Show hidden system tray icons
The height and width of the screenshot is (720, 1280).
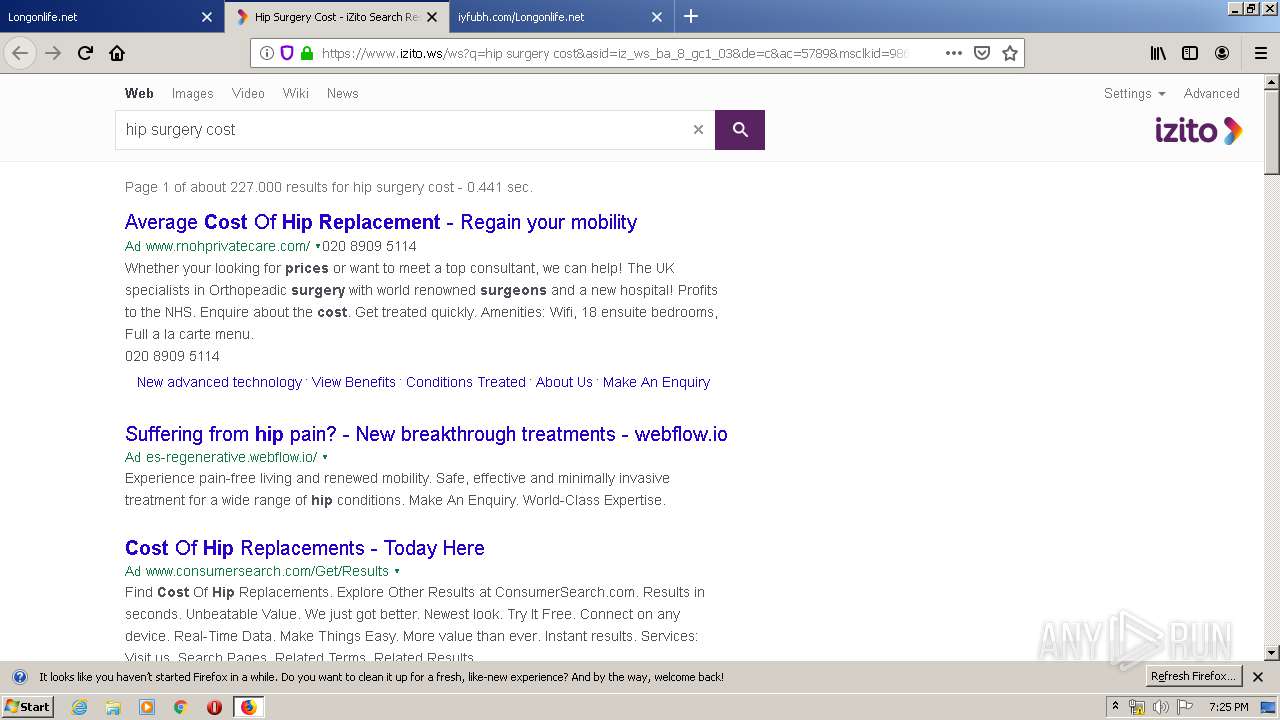[1116, 706]
